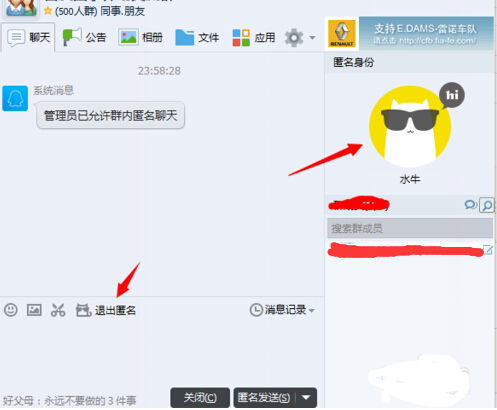497x410 pixels.
Task: Expand the 消息记录 message history dropdown
Action: (282, 310)
